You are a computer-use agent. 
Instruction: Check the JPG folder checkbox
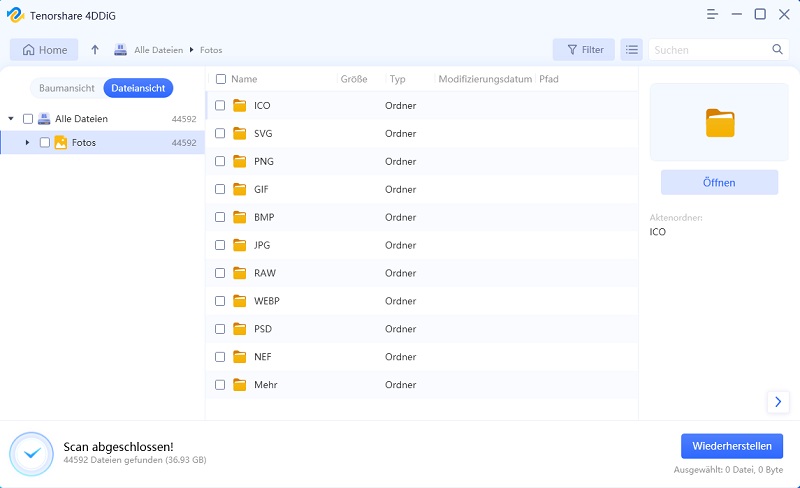coord(220,245)
